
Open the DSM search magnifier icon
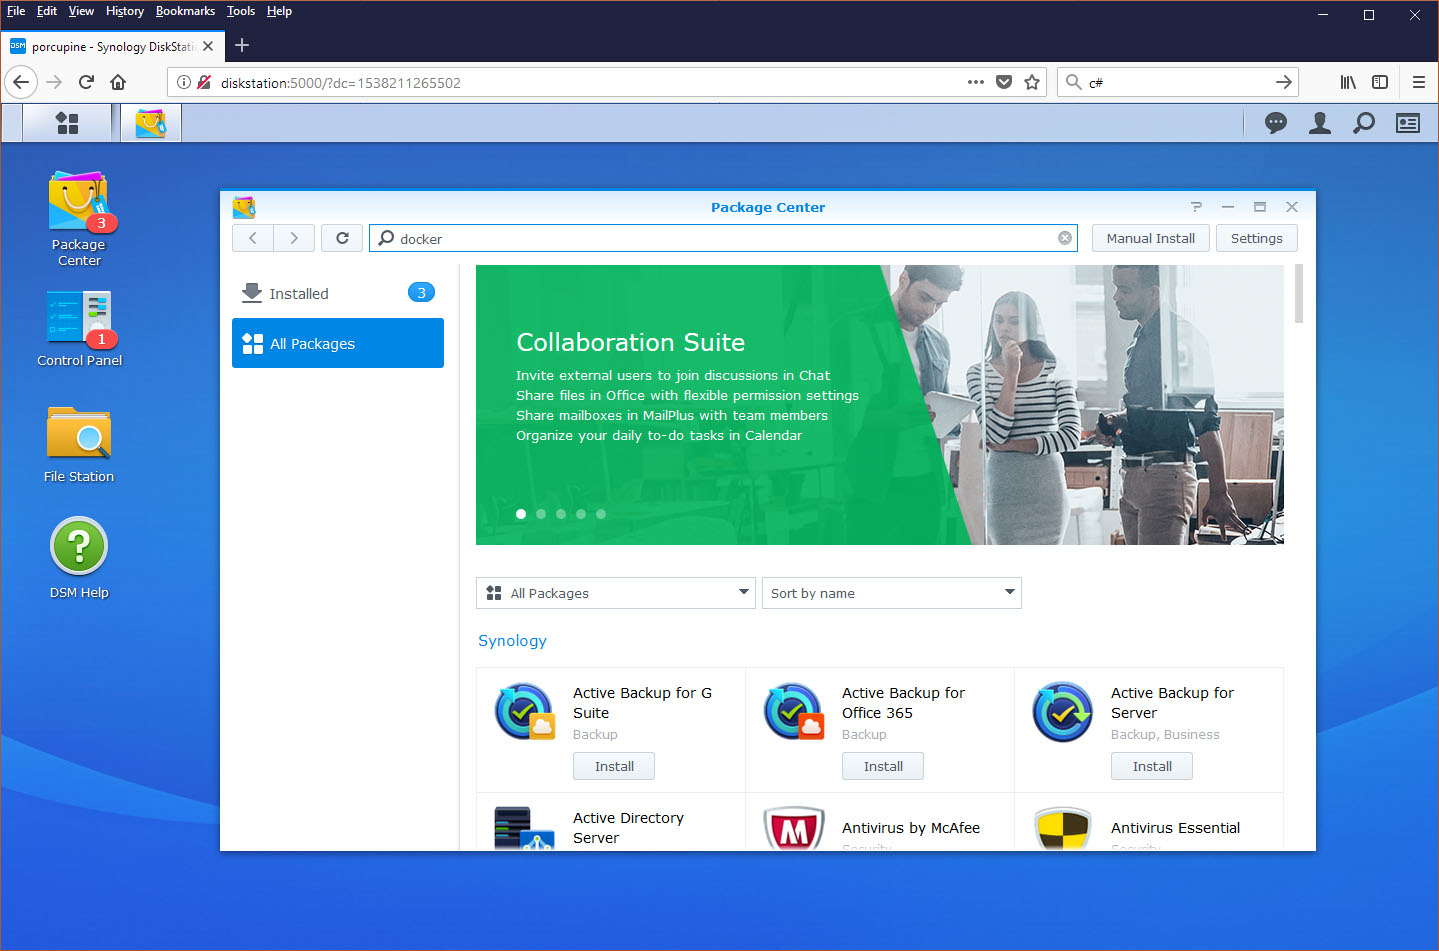pos(1364,123)
